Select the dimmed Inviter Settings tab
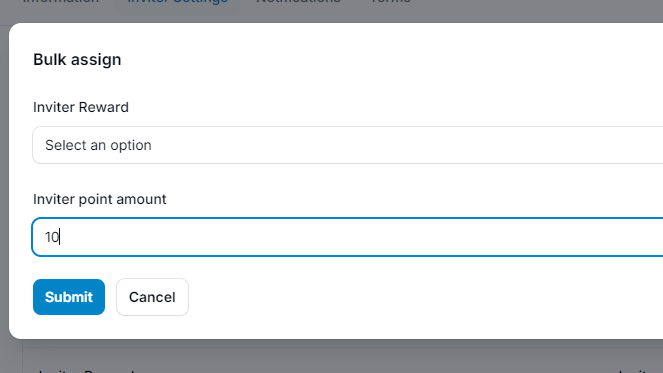663x373 pixels. coord(178,2)
